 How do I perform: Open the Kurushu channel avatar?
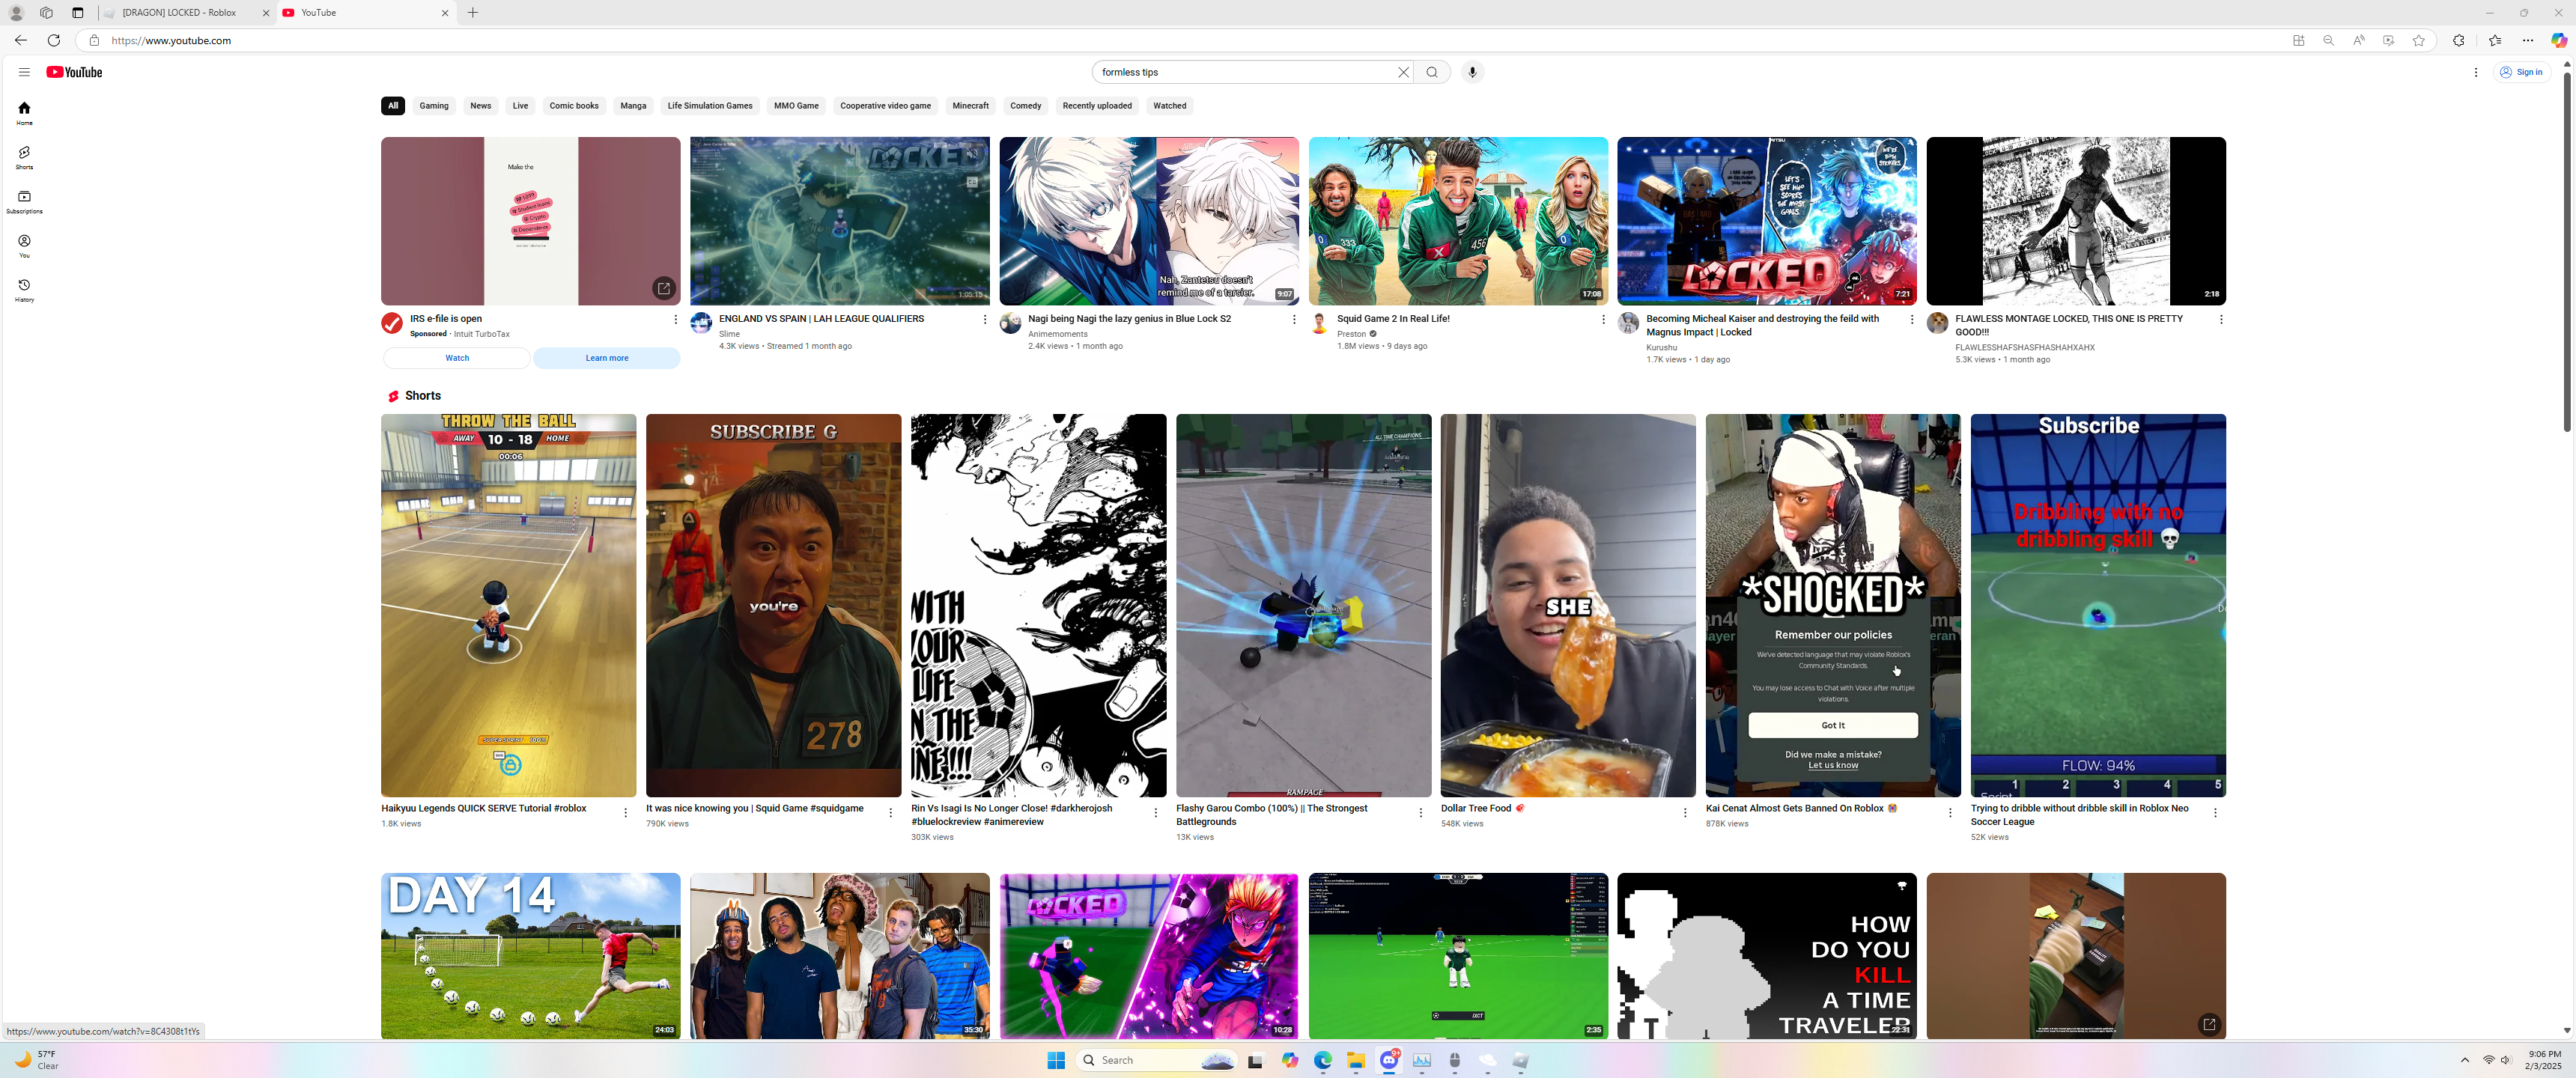(1628, 323)
